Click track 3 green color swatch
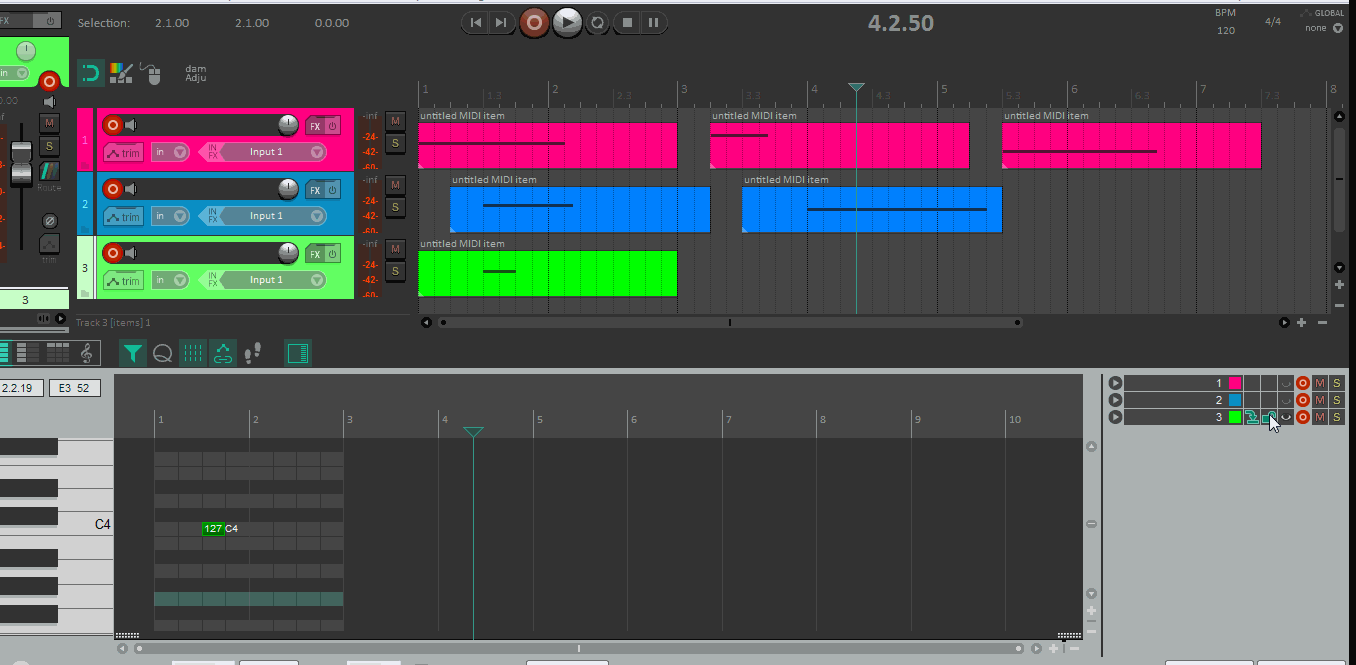This screenshot has width=1356, height=665. (x=1235, y=417)
